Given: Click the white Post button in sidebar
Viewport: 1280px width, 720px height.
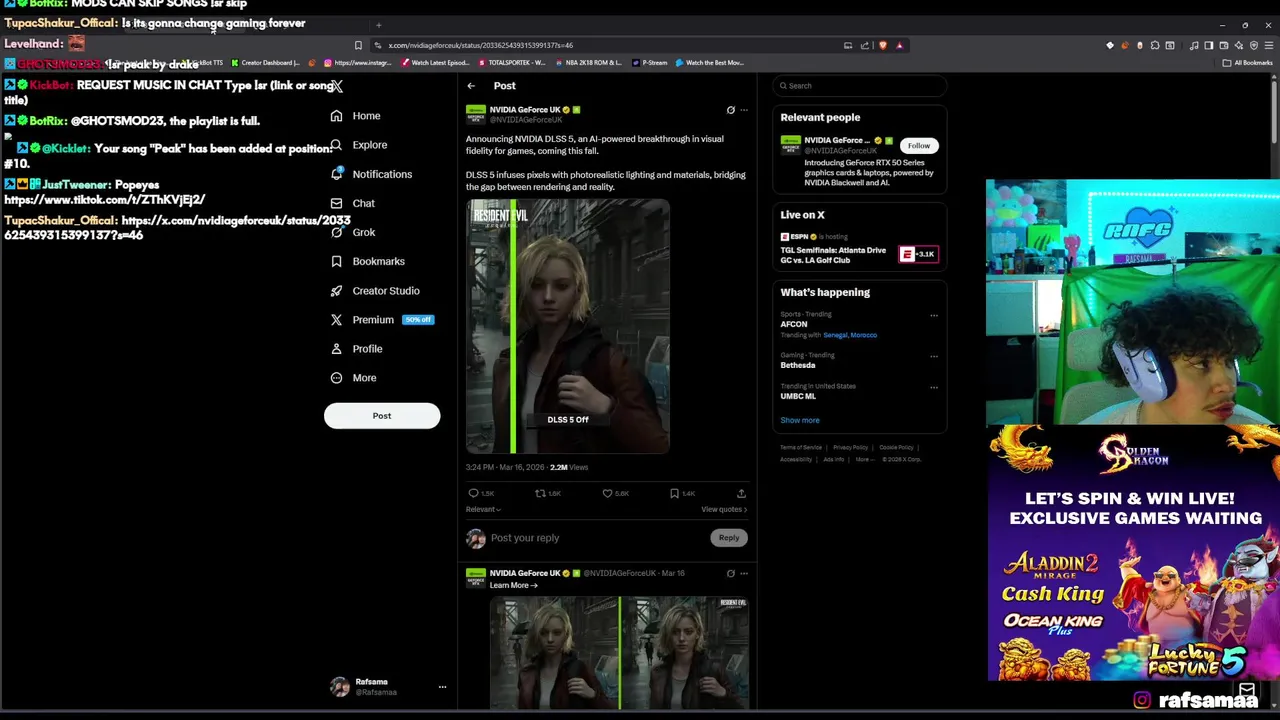Looking at the screenshot, I should (x=382, y=416).
